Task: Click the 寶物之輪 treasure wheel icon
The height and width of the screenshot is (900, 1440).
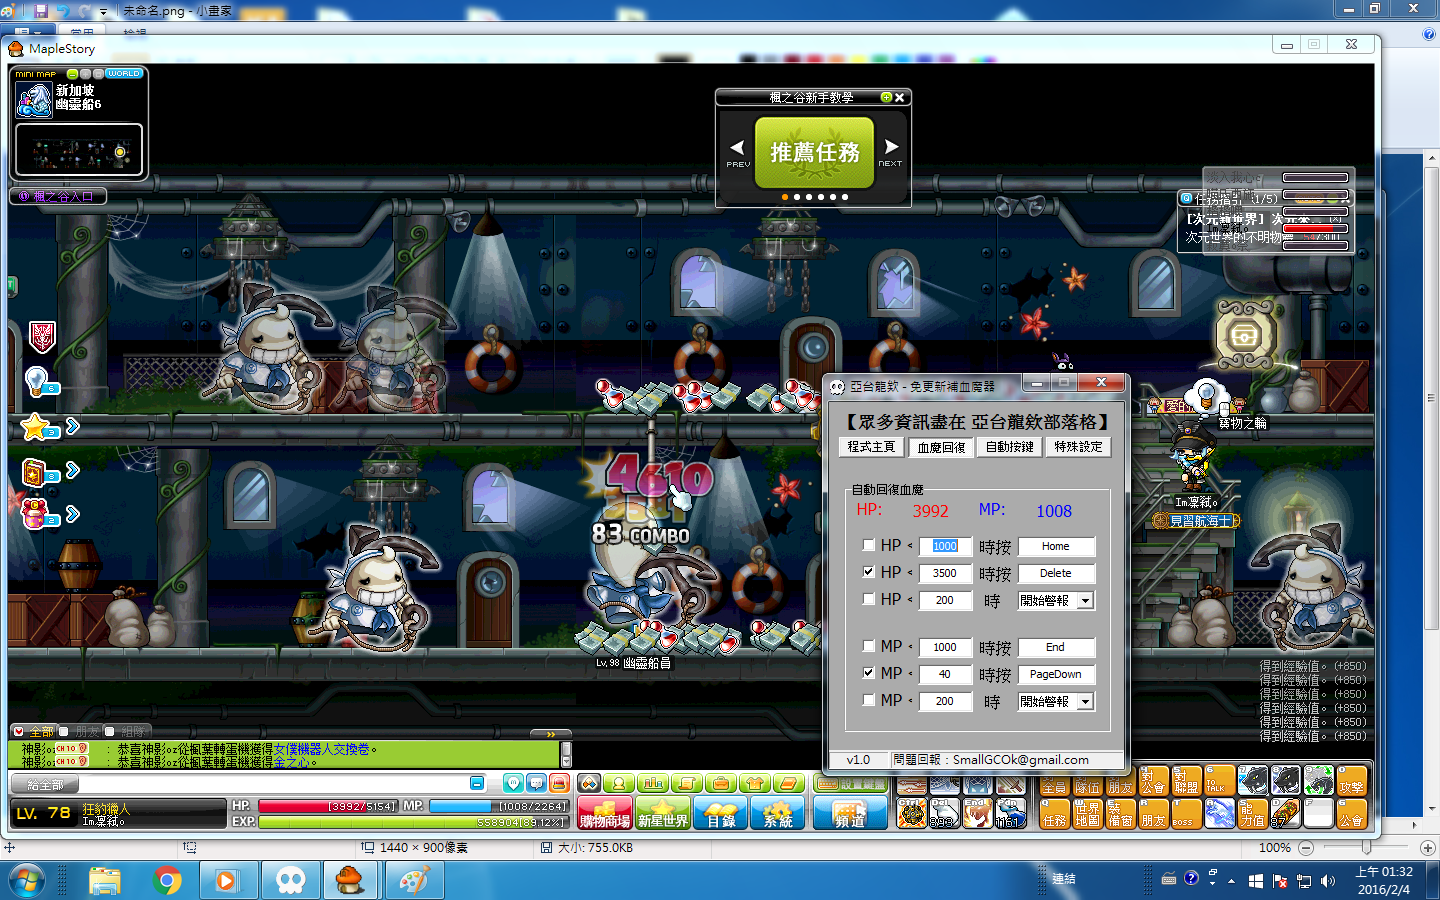Action: coord(1245,336)
